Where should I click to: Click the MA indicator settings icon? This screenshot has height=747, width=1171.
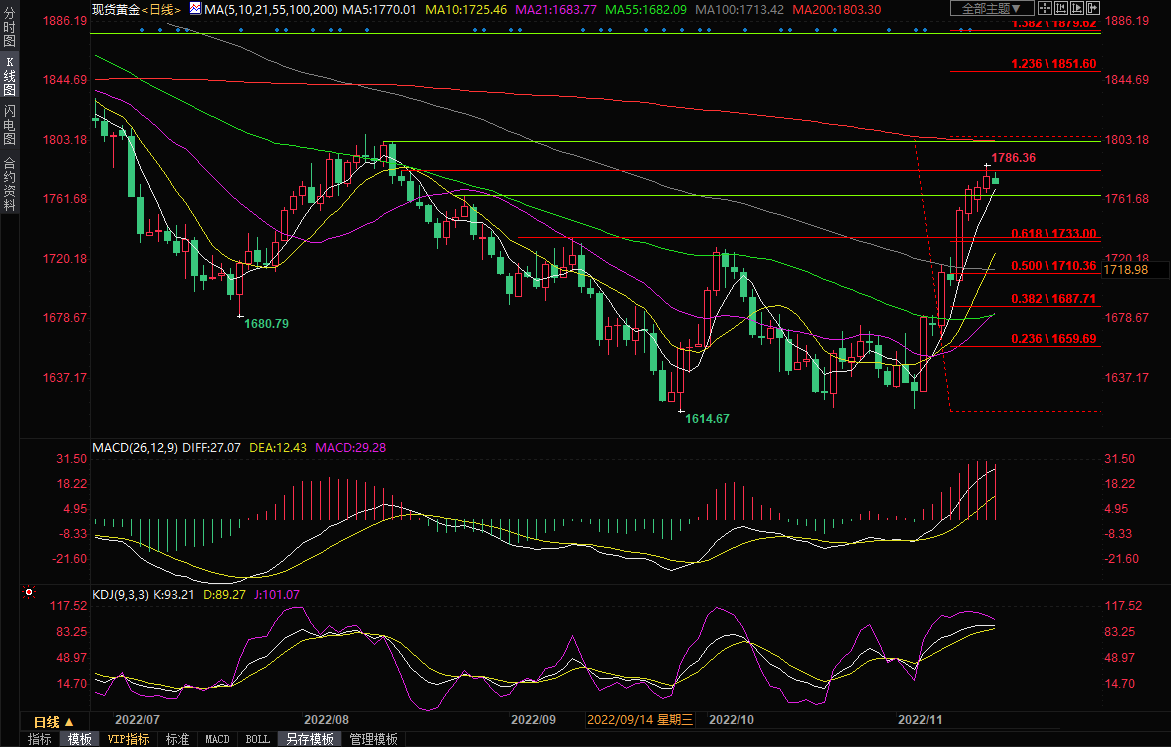pyautogui.click(x=197, y=9)
